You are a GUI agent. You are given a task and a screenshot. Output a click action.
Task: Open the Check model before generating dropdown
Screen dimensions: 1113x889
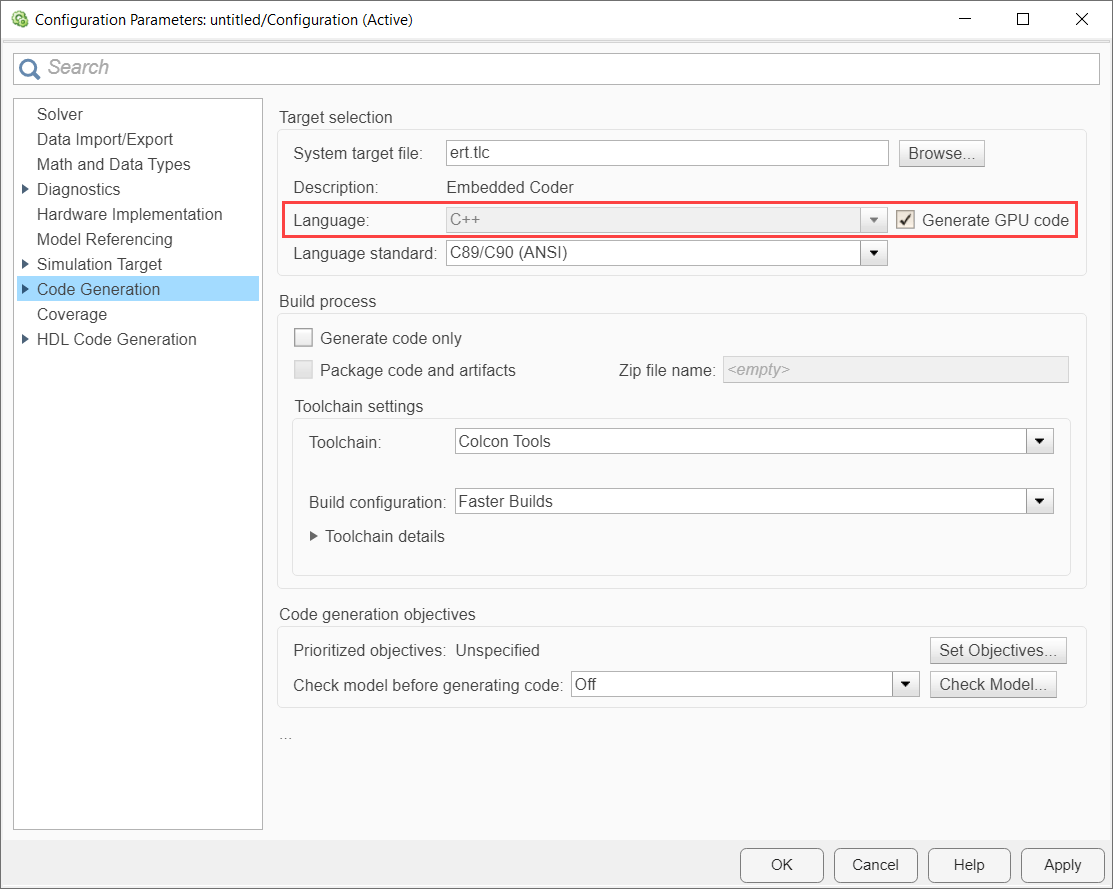(906, 685)
